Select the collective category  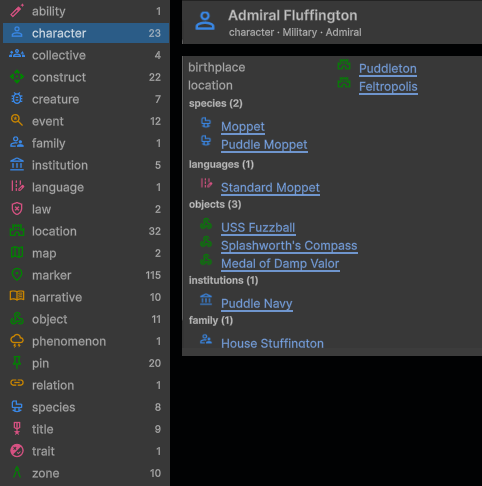tap(86, 55)
